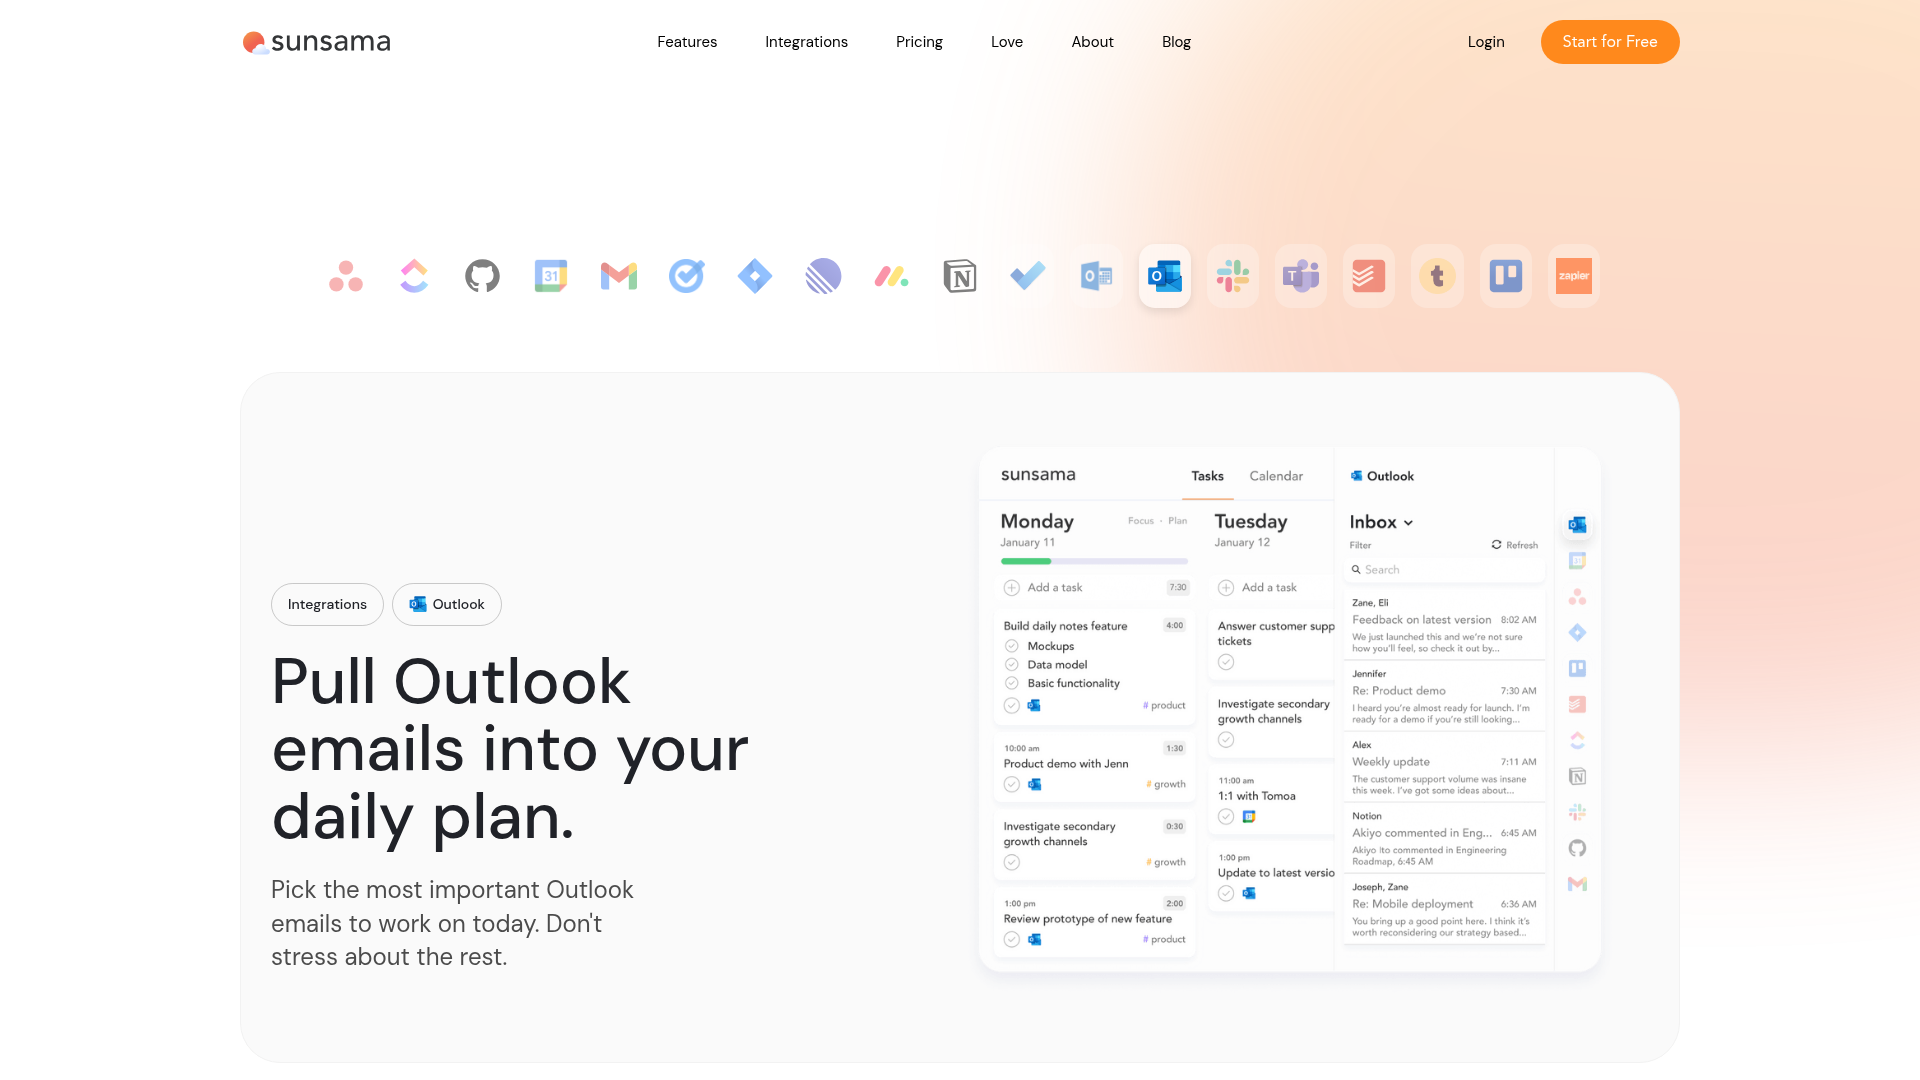Mark Basic functionality subtask complete

pyautogui.click(x=1011, y=684)
